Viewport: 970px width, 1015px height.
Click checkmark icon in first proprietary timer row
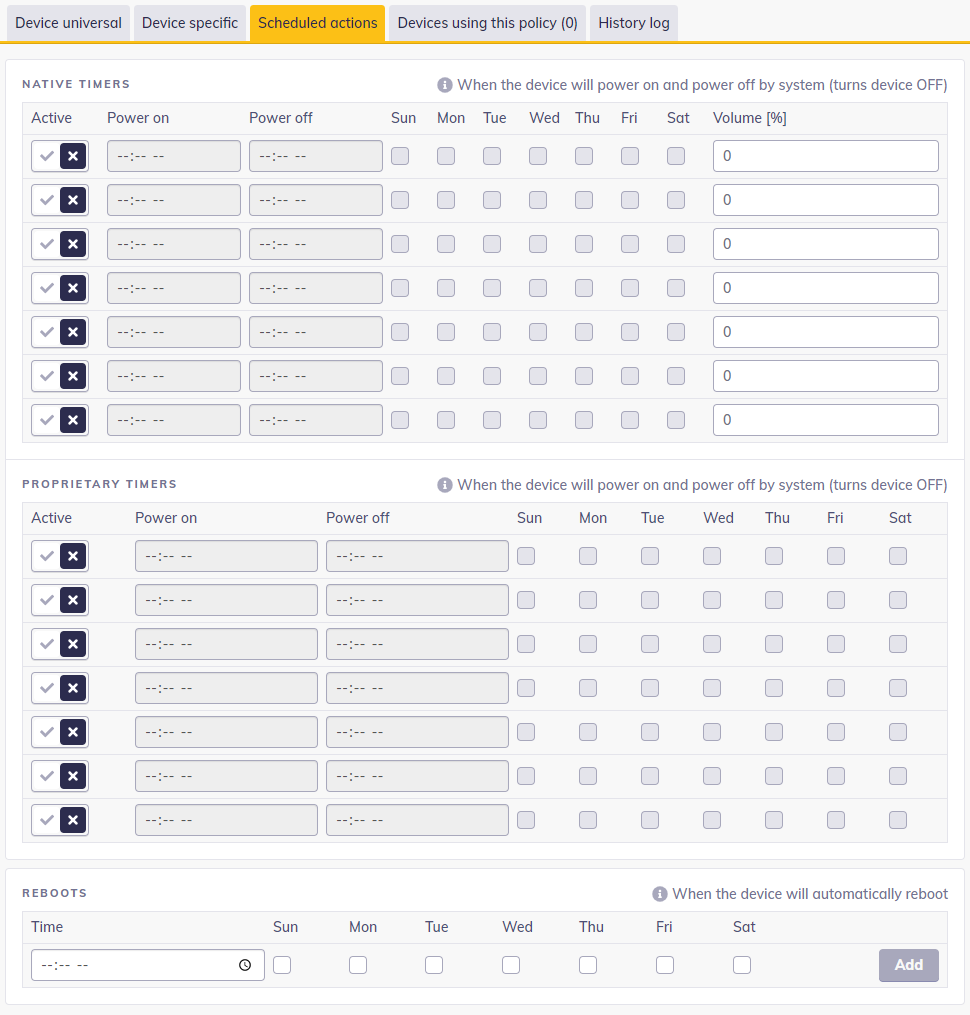pos(46,556)
